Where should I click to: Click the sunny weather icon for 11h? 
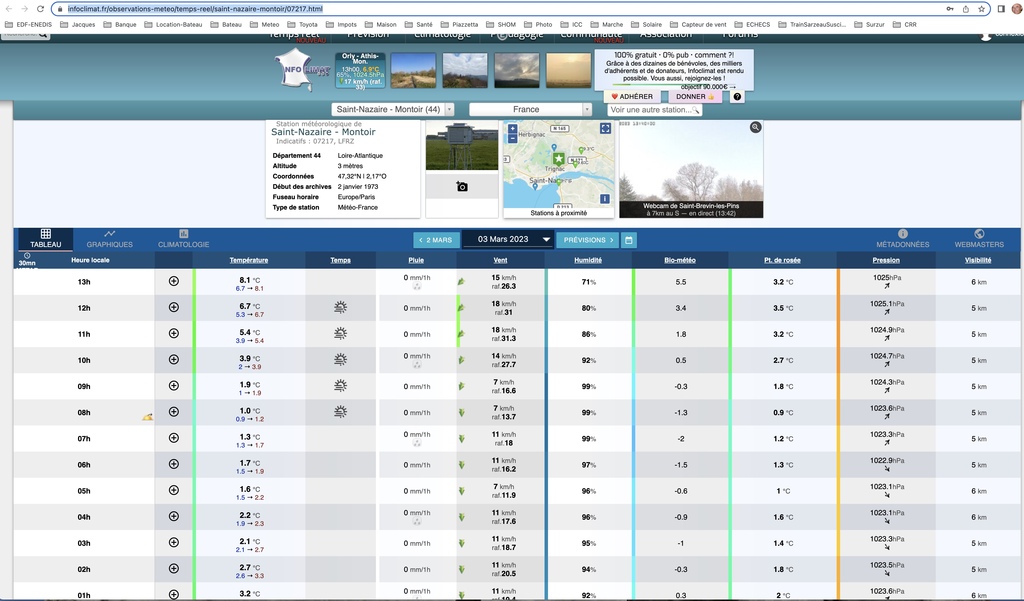[x=340, y=333]
